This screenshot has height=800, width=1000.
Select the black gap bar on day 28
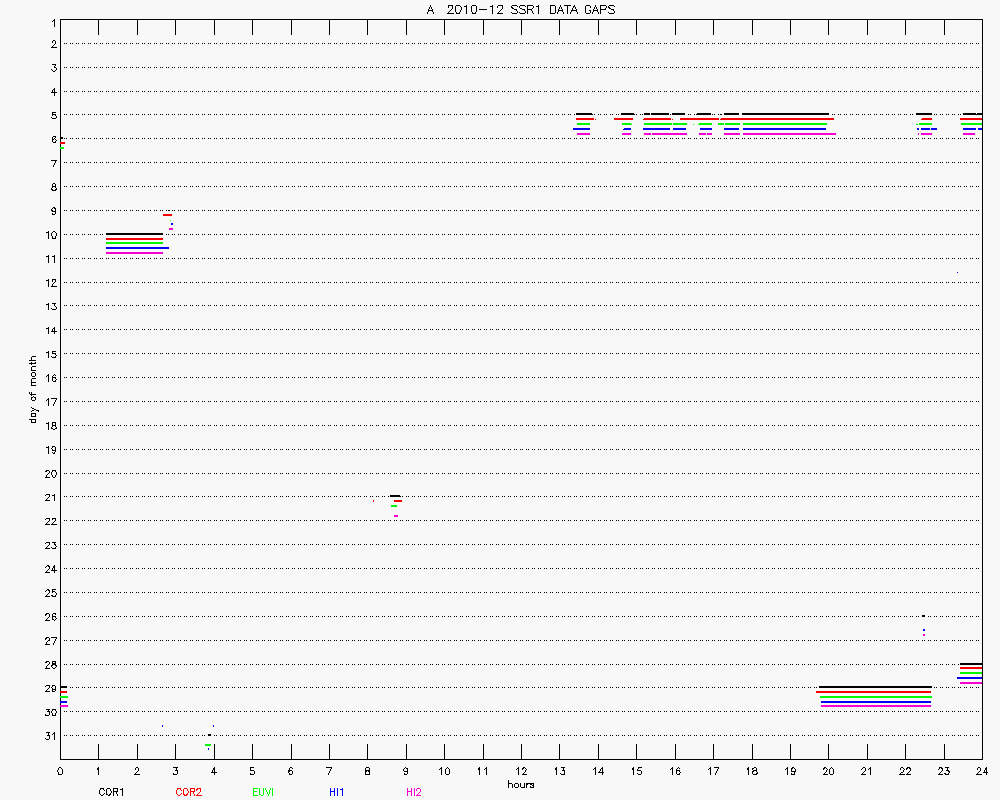pyautogui.click(x=970, y=664)
